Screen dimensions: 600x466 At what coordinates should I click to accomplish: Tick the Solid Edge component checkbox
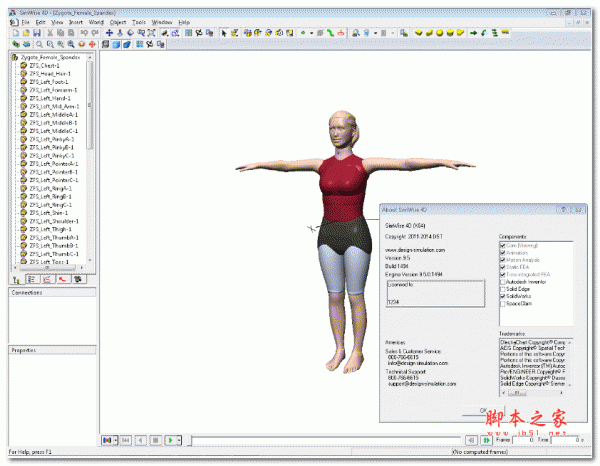[x=502, y=287]
